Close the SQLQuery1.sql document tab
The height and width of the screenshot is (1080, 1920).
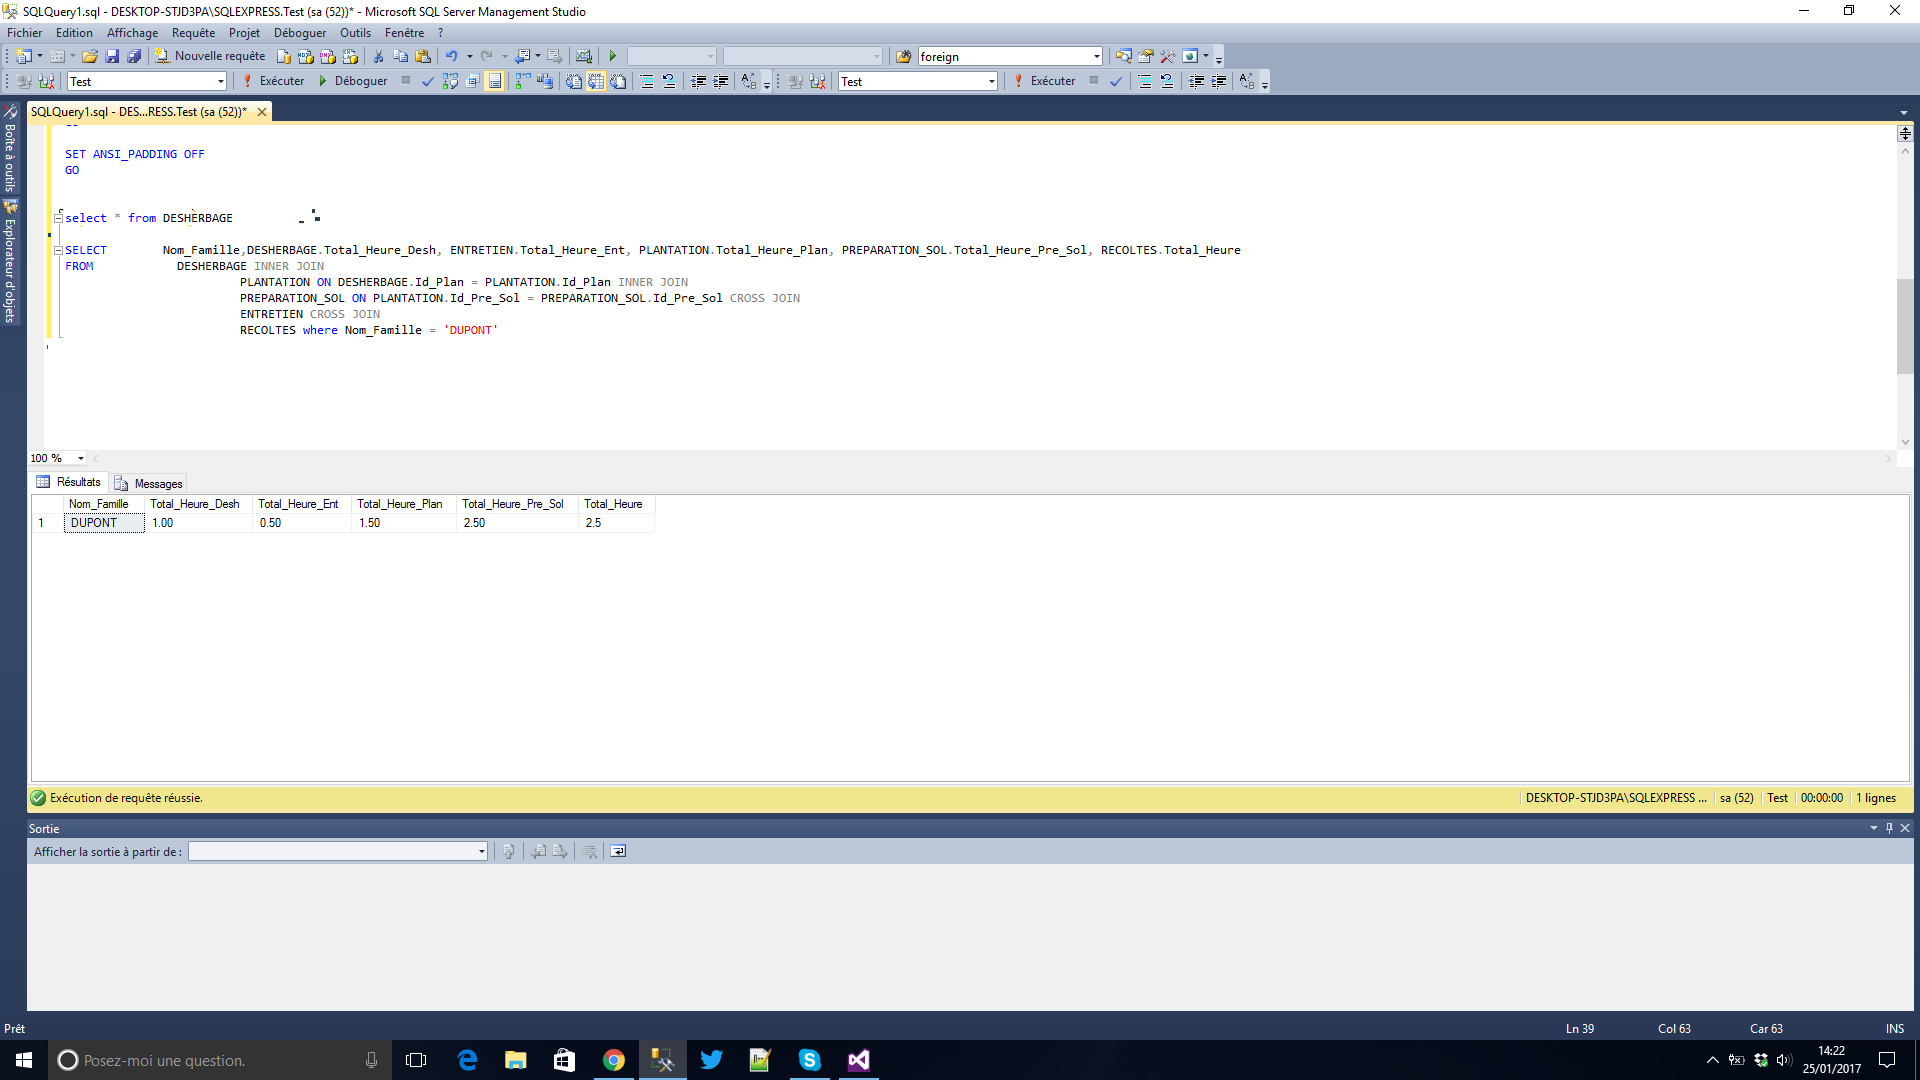[x=262, y=112]
